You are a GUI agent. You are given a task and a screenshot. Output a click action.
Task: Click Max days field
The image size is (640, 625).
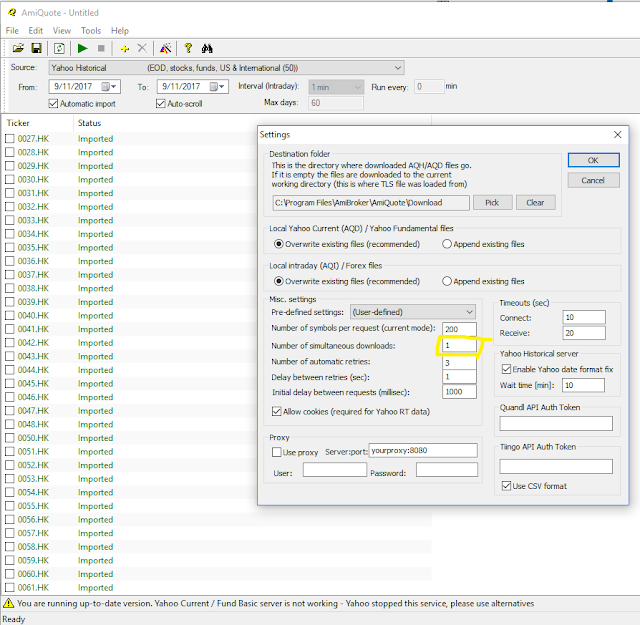pyautogui.click(x=336, y=103)
